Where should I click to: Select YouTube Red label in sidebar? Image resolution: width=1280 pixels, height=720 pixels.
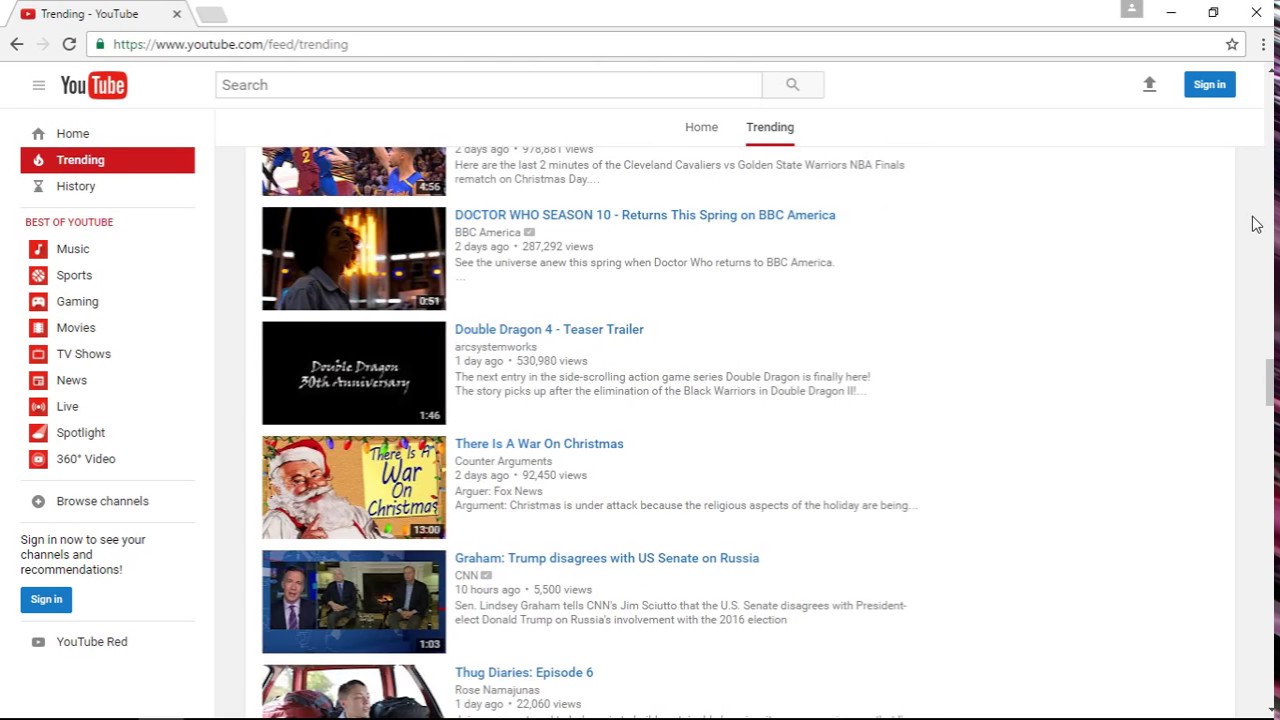point(92,642)
